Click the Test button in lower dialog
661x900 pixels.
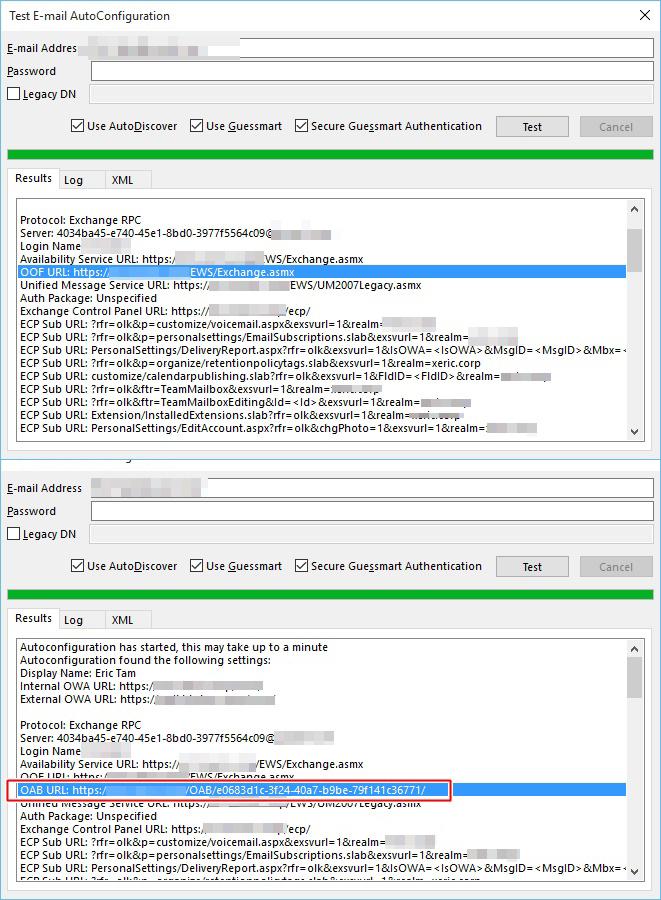tap(532, 567)
